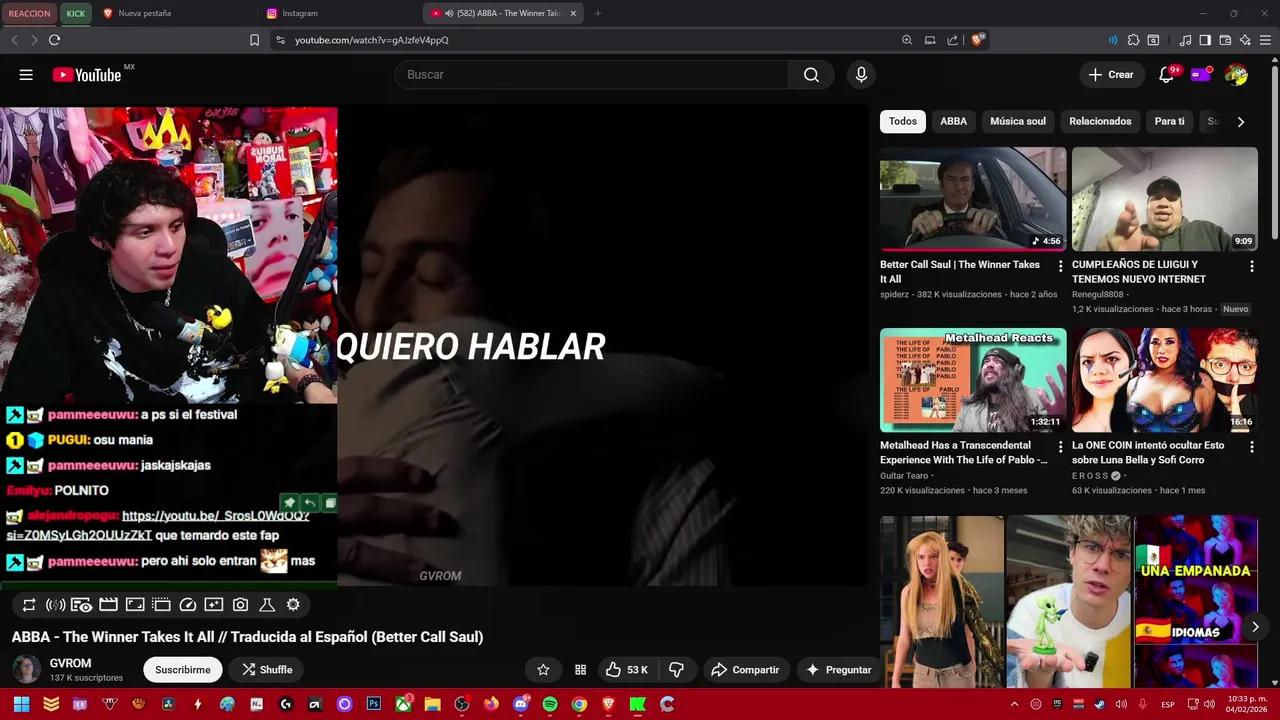Switch to the Nueva pestaña tab

(x=175, y=13)
